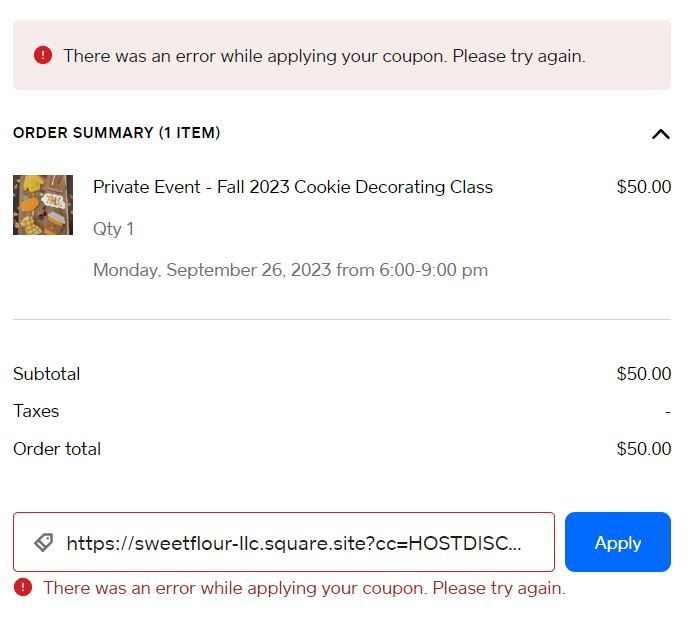Image resolution: width=692 pixels, height=637 pixels.
Task: Click the dash value beside Taxes
Action: 667,411
